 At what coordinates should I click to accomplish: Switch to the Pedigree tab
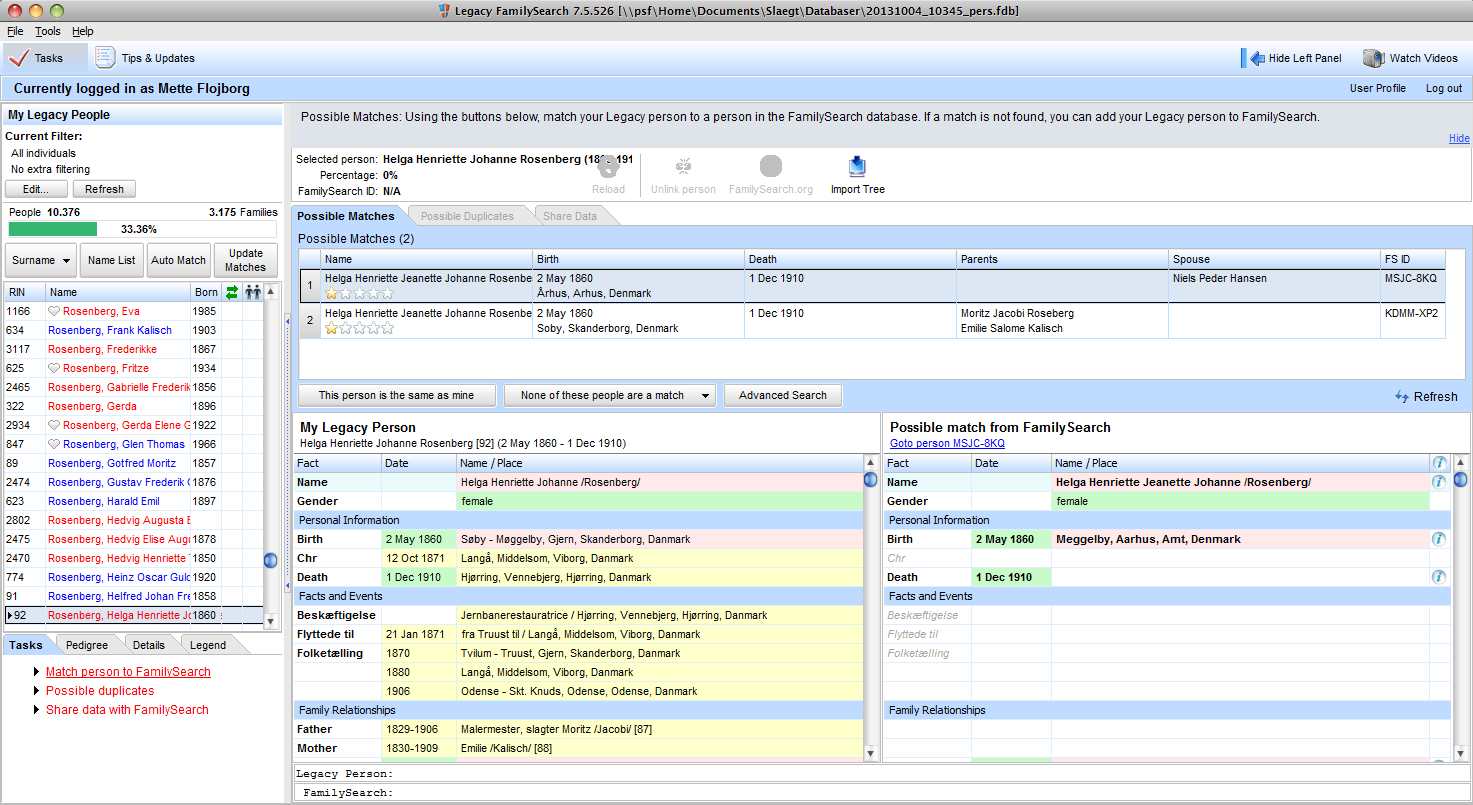87,645
